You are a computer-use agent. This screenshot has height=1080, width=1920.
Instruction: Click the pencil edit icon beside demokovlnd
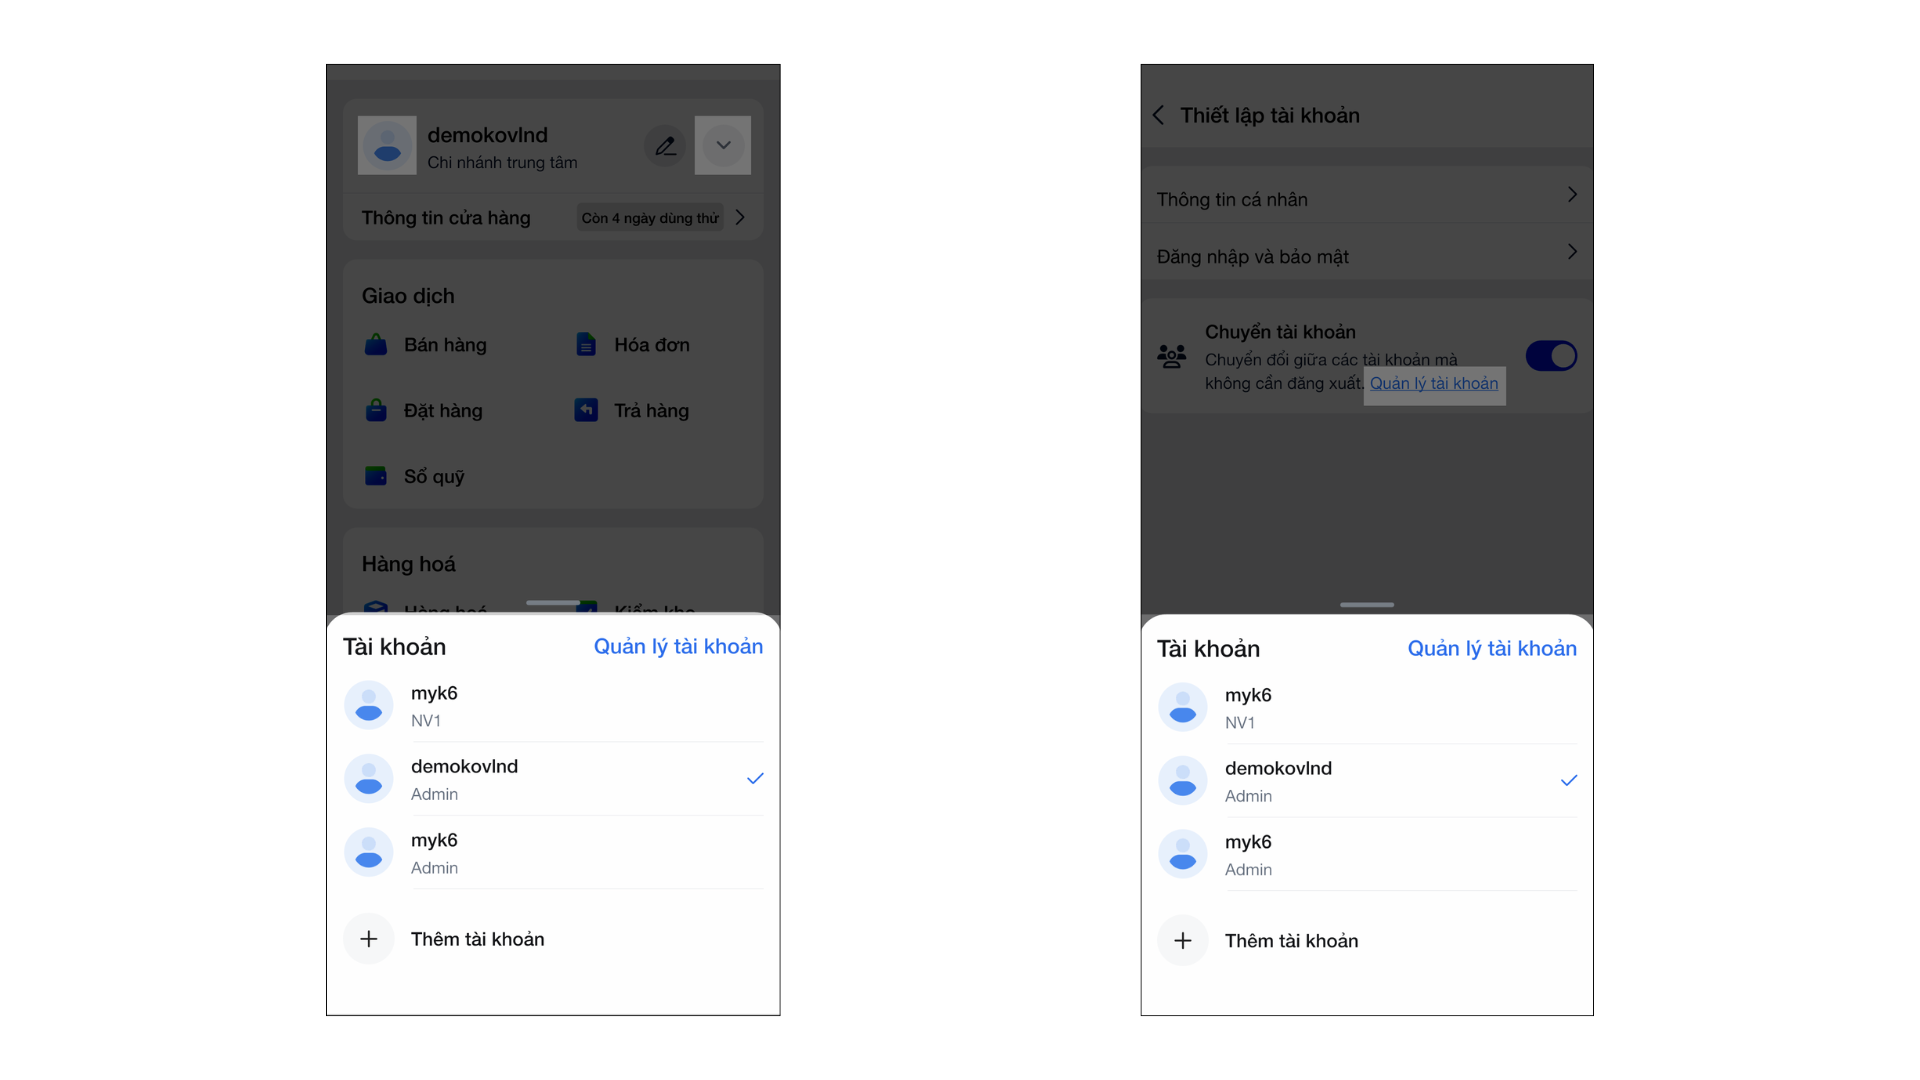[x=665, y=146]
